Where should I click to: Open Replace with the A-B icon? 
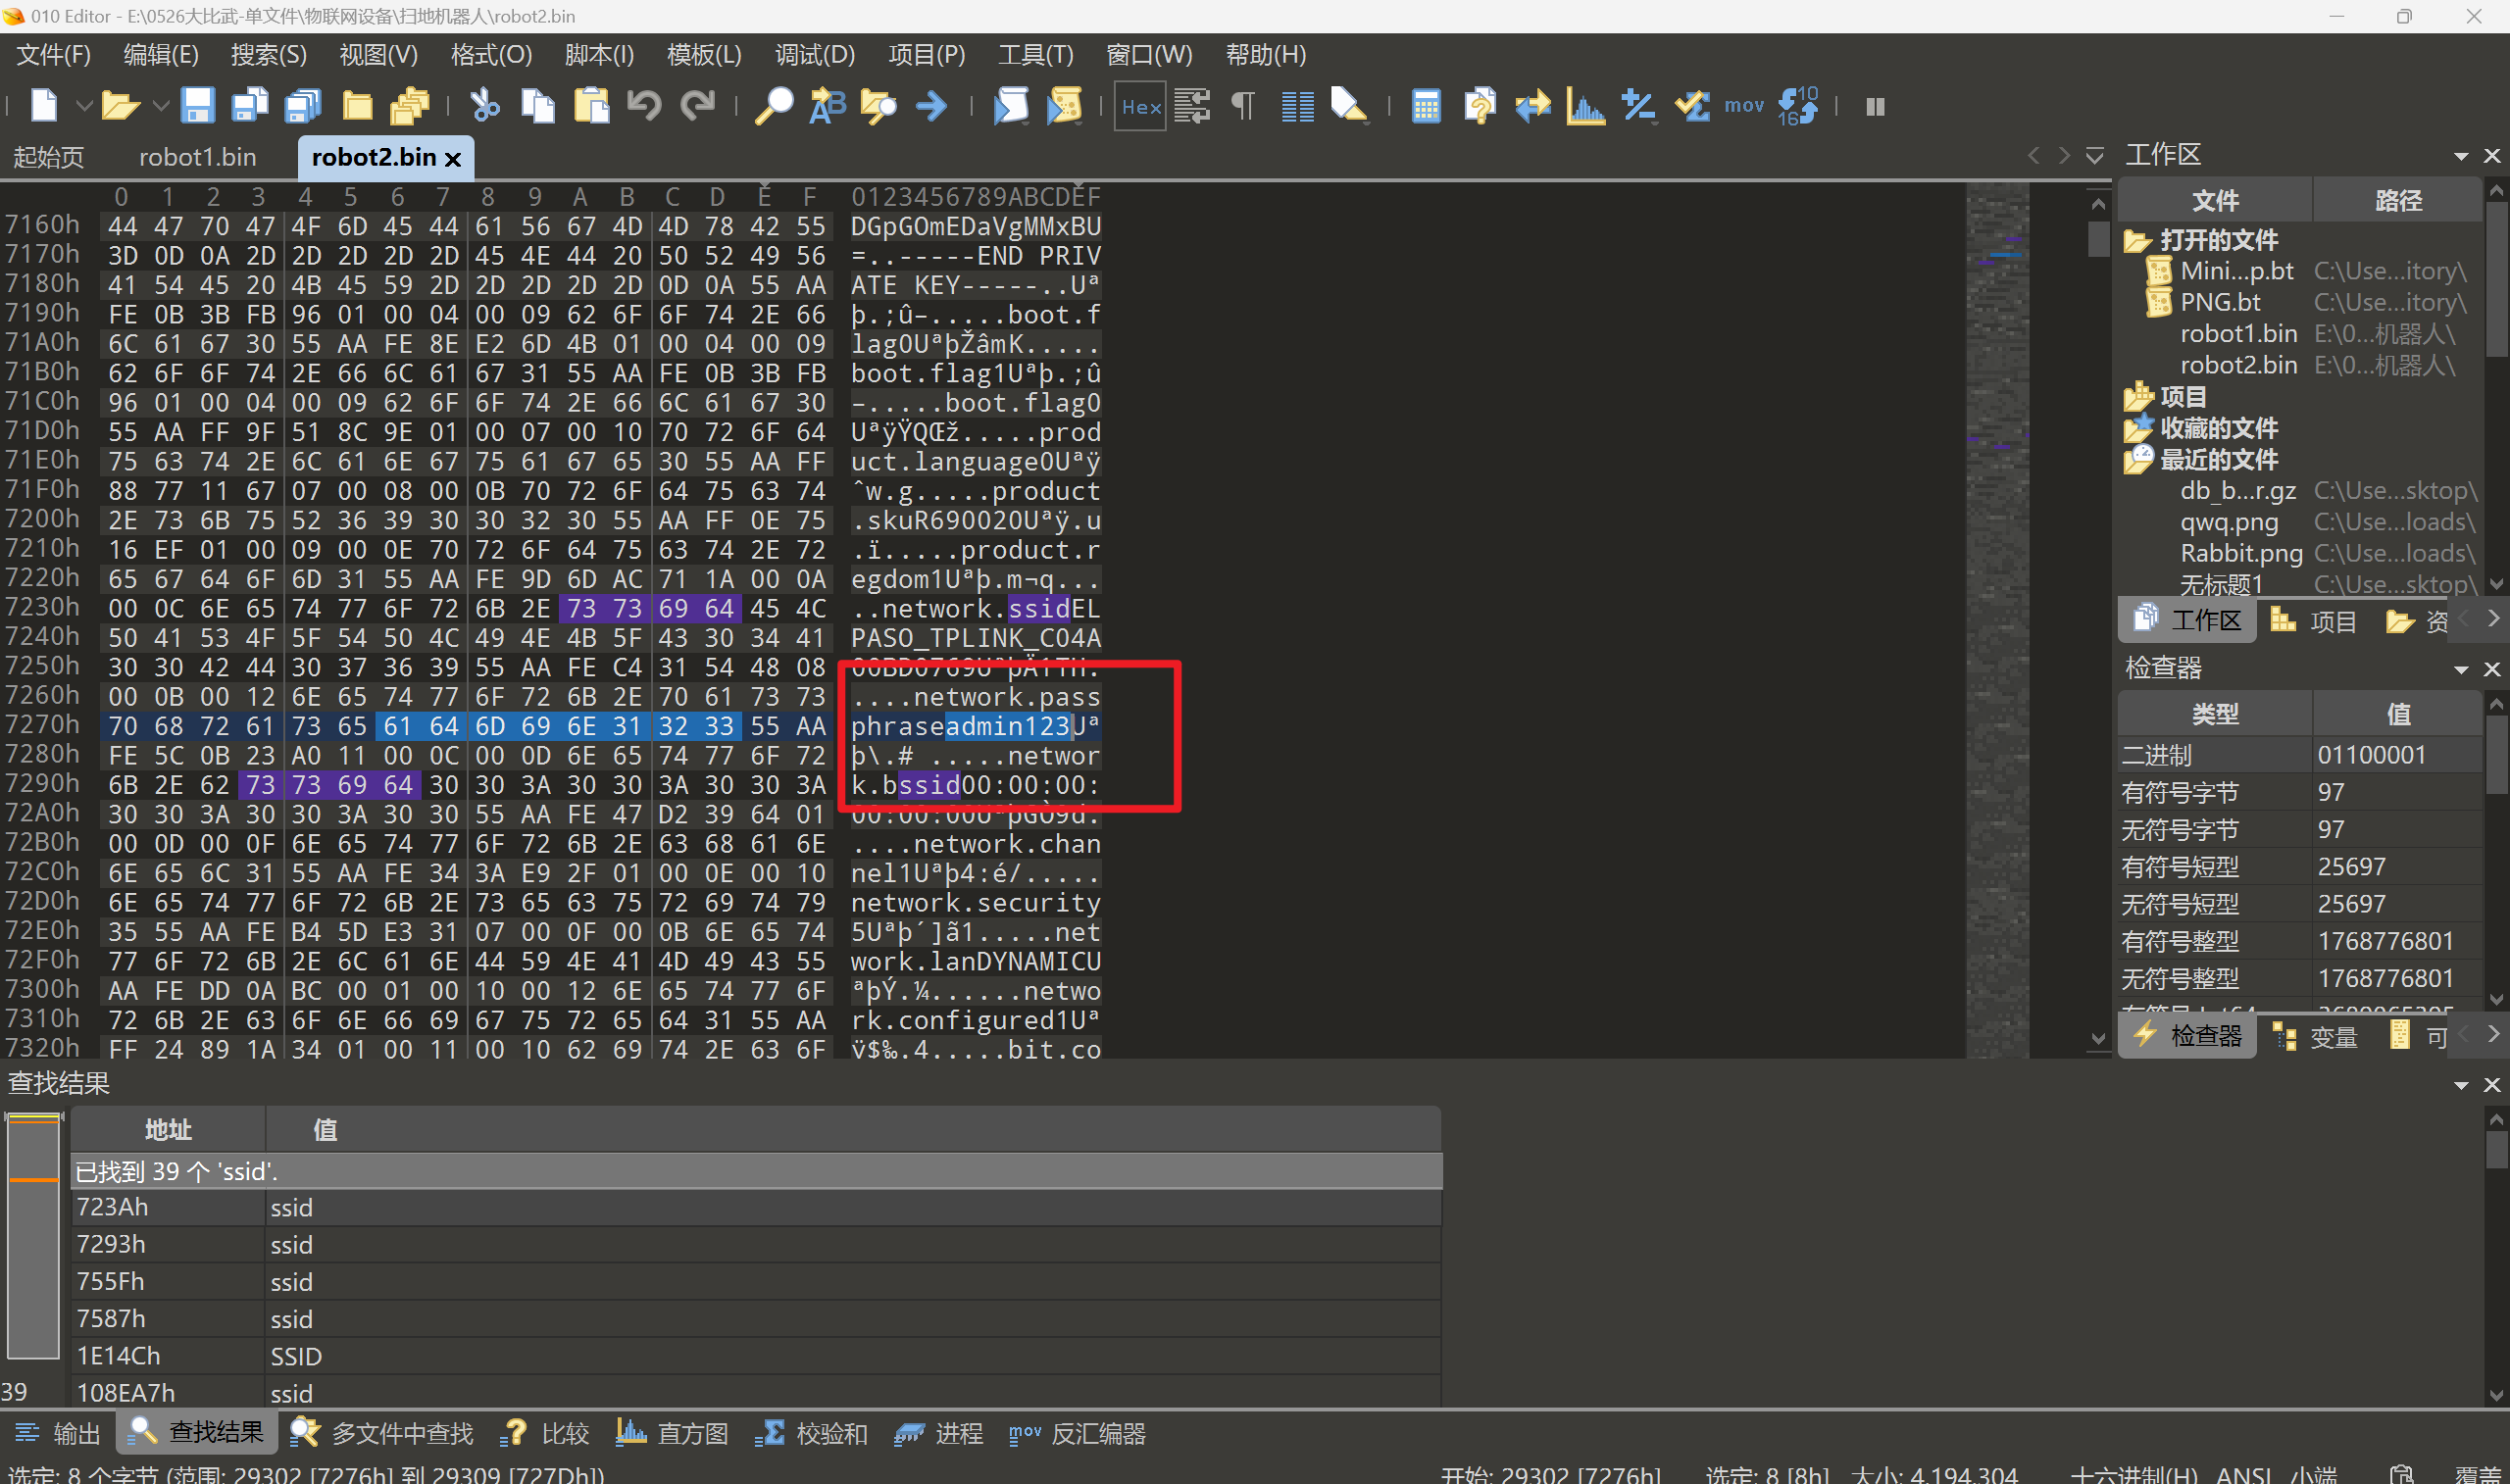tap(827, 105)
